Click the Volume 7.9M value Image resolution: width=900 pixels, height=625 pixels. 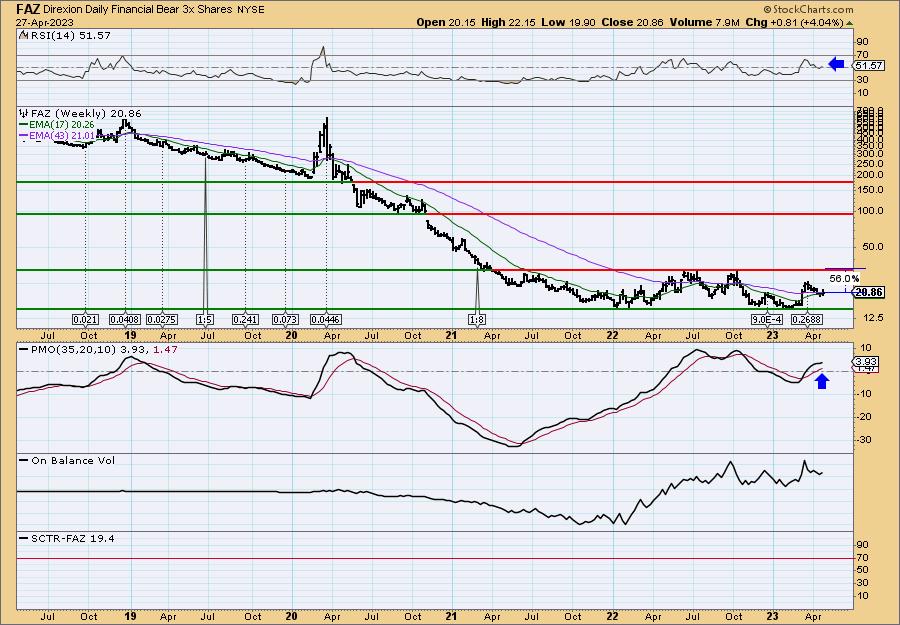pyautogui.click(x=704, y=23)
